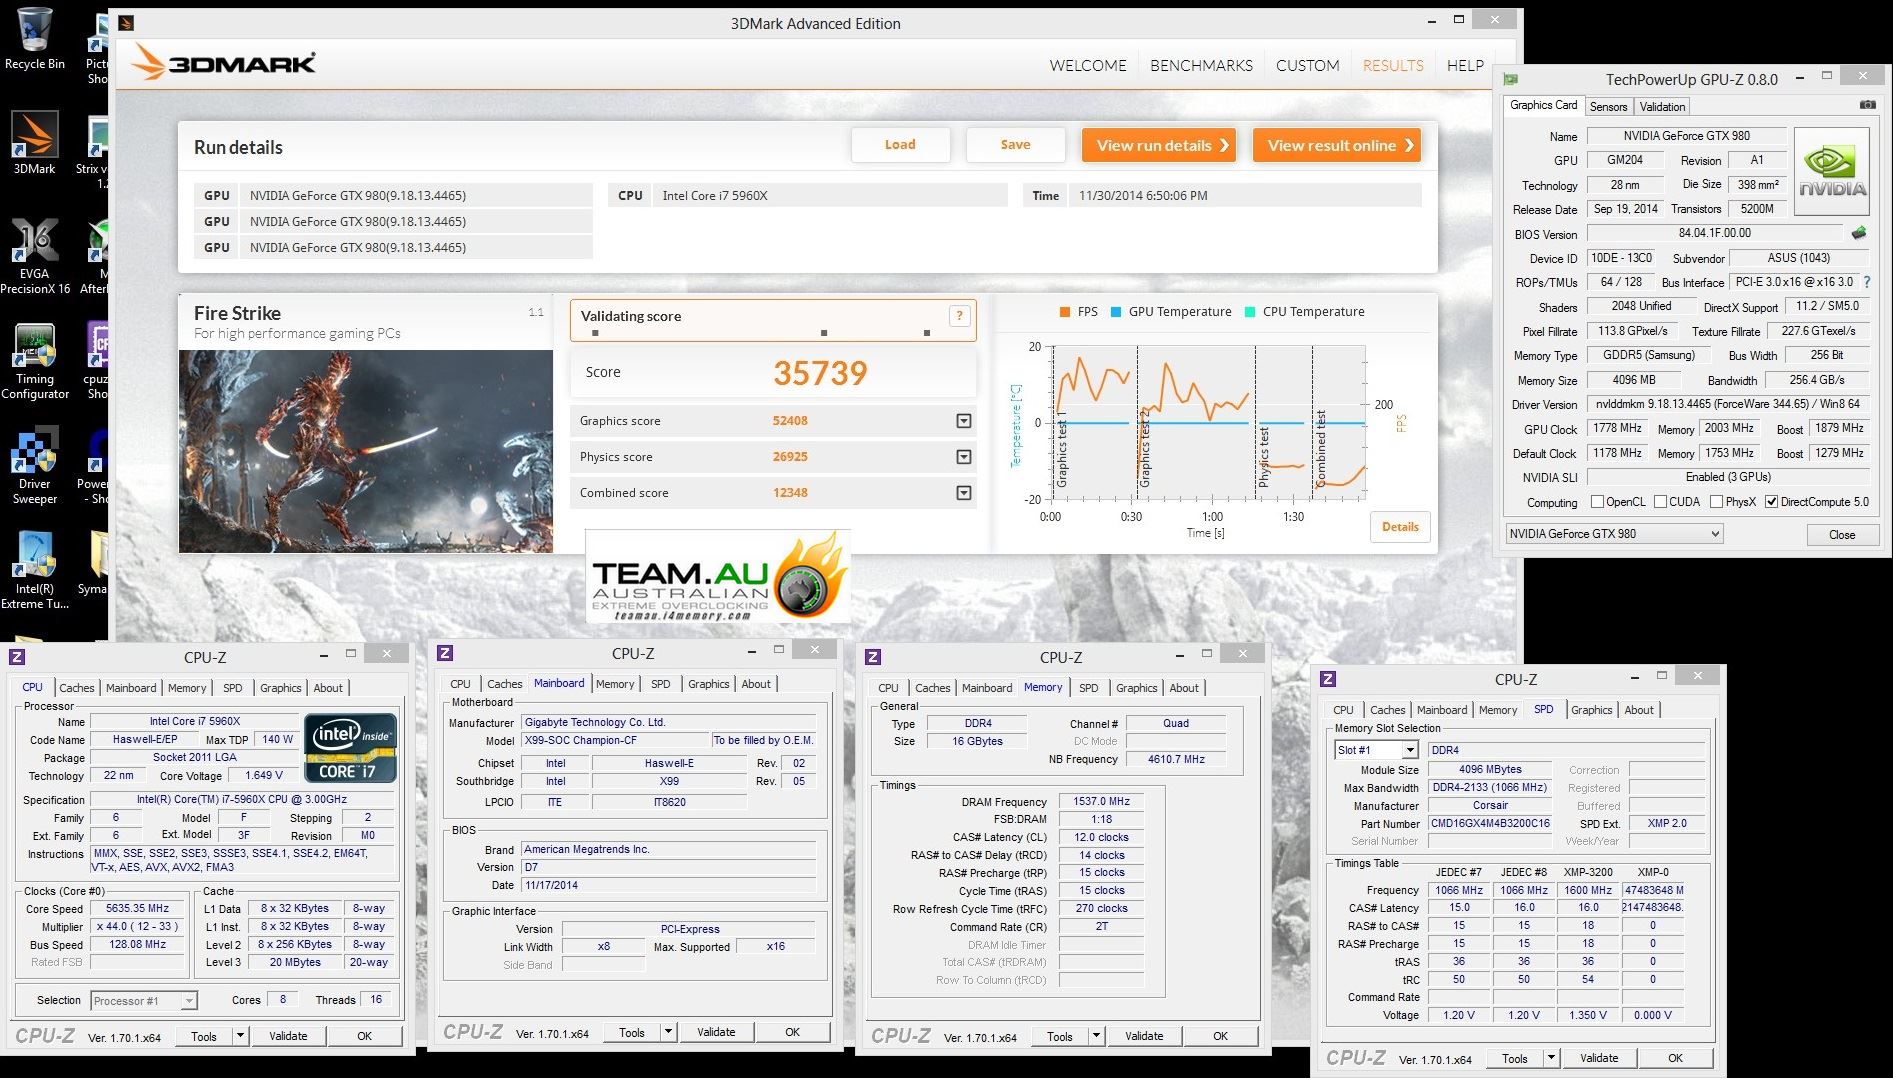
Task: Click View result online button
Action: tap(1337, 145)
